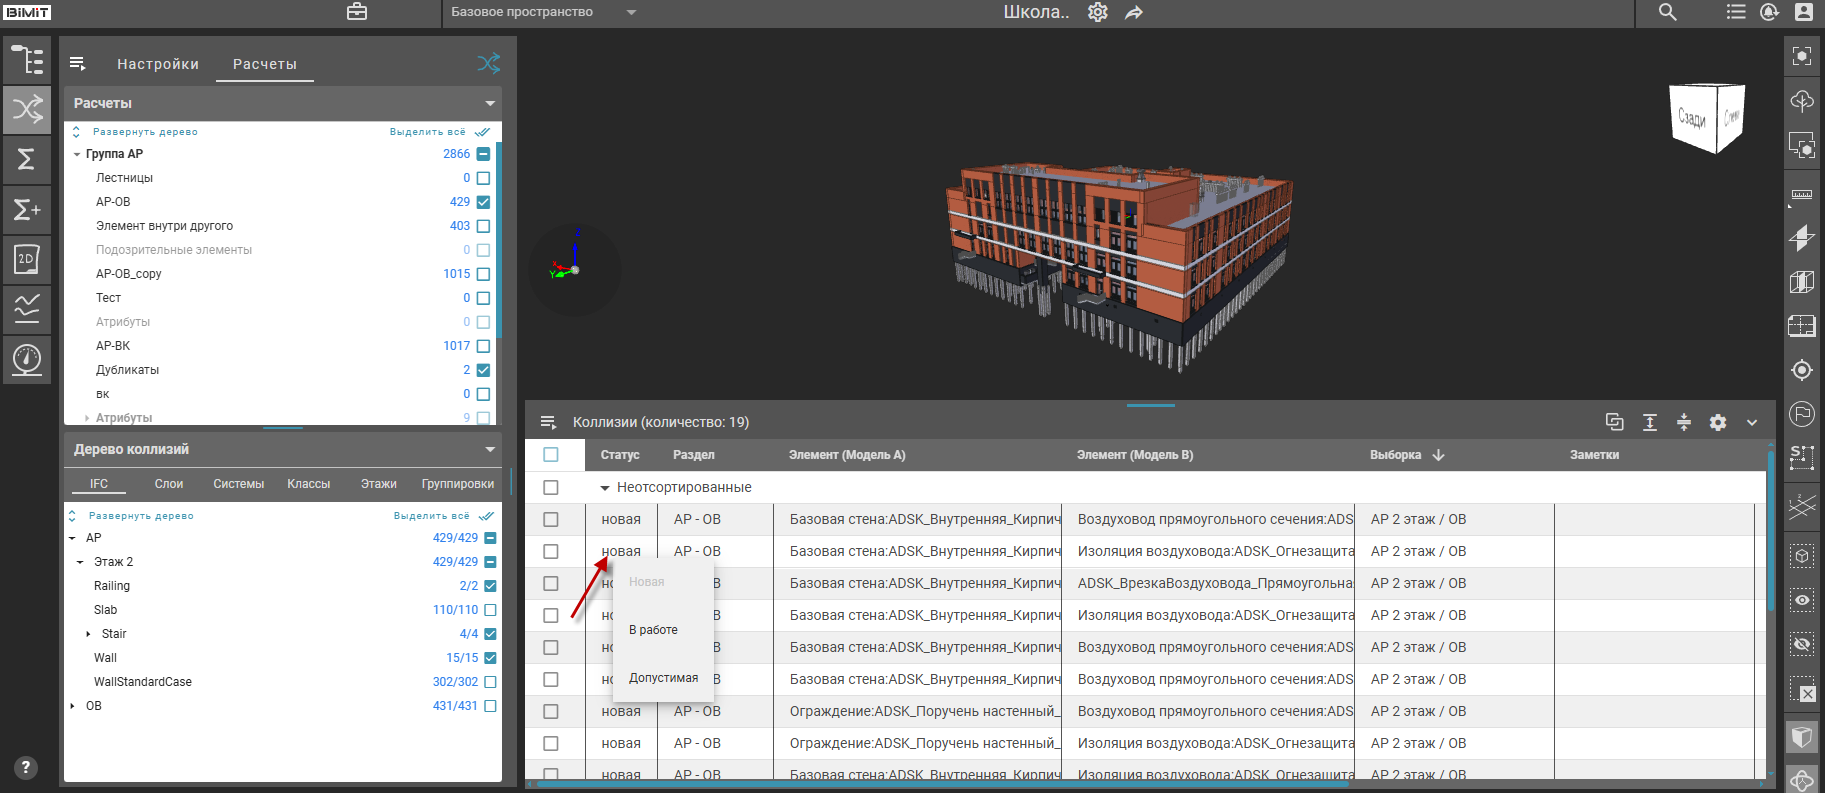Click the briefcase icon in top bar
Viewport: 1825px width, 793px height.
pos(357,12)
